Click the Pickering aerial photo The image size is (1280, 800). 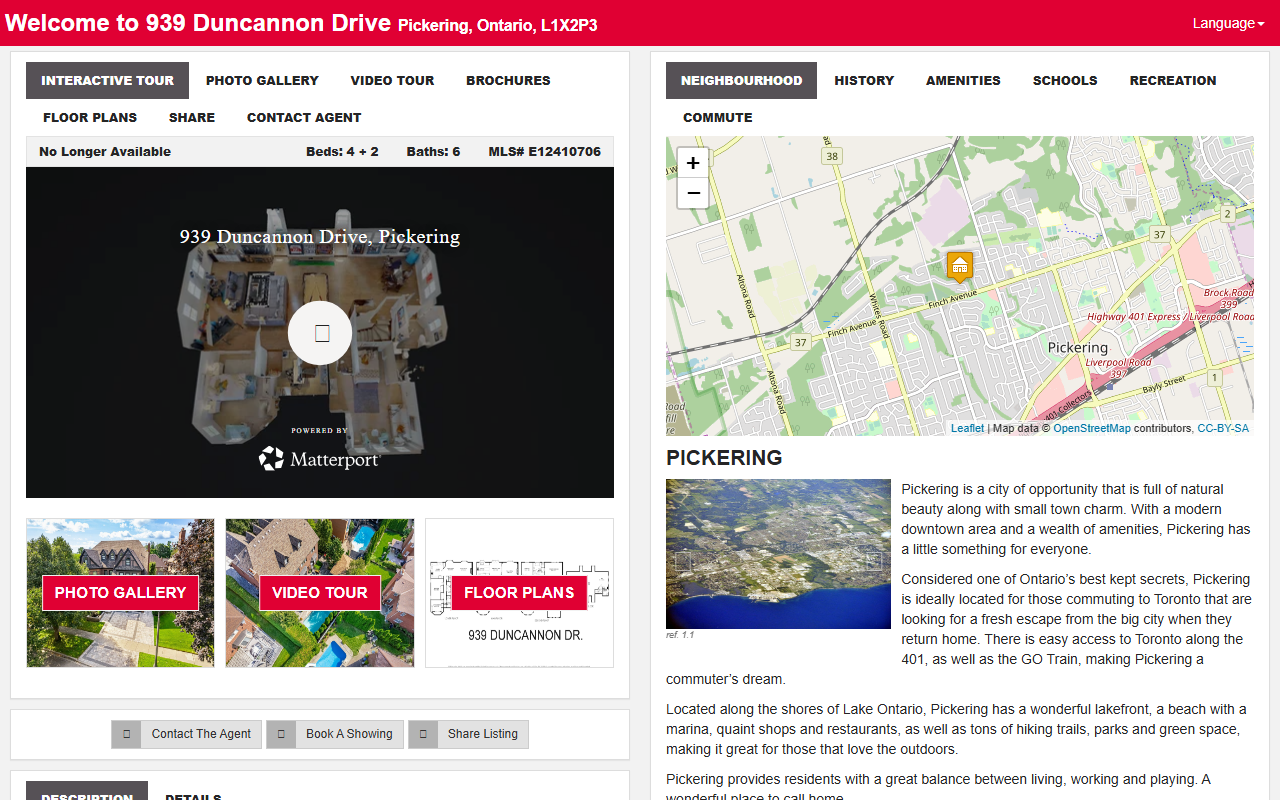[x=778, y=554]
